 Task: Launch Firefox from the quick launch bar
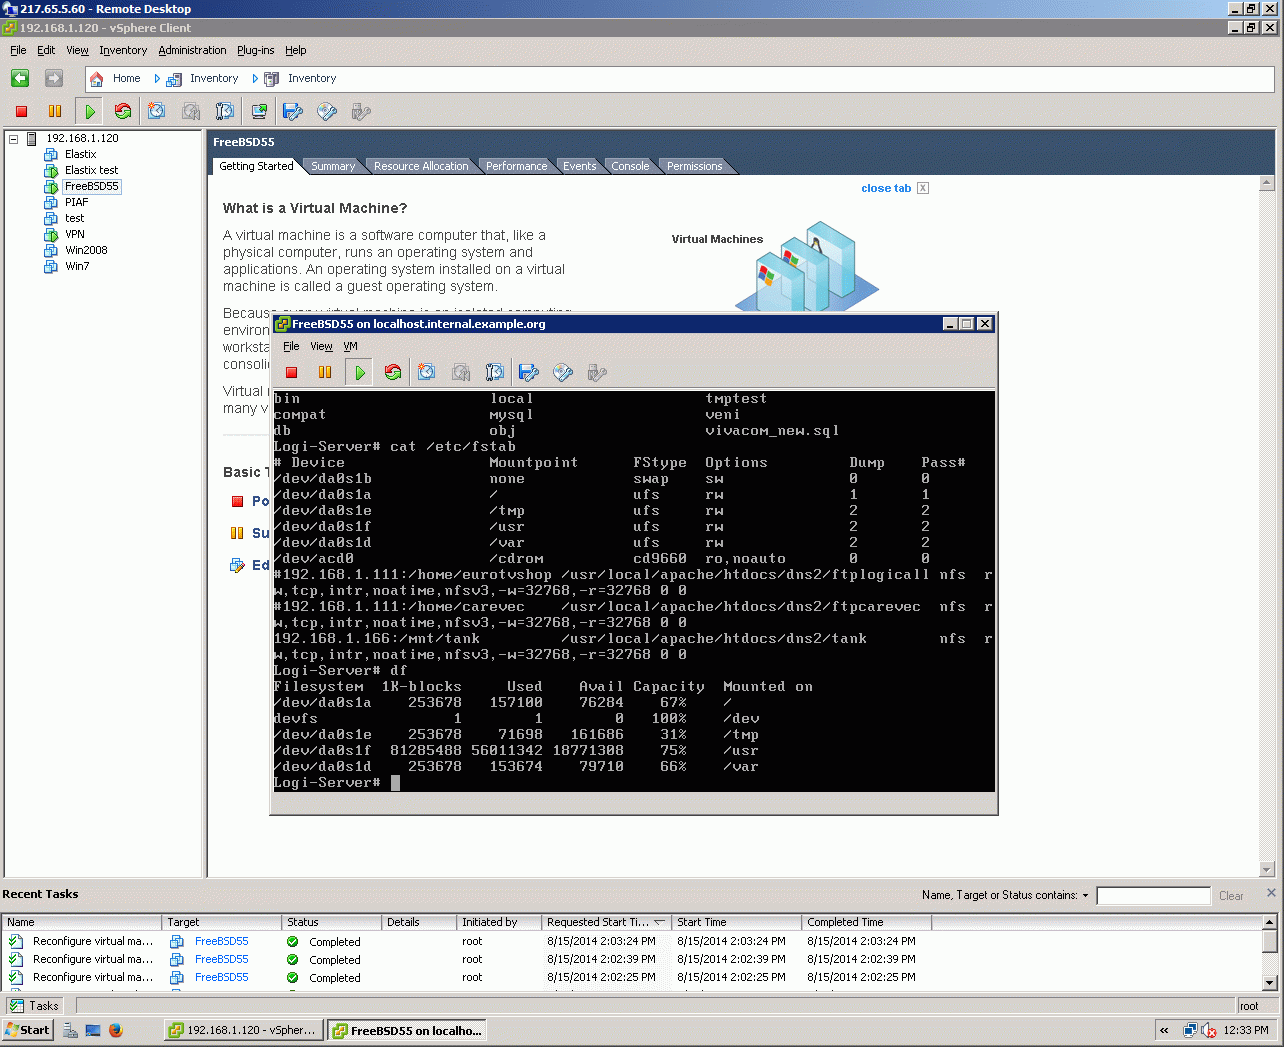[116, 1030]
